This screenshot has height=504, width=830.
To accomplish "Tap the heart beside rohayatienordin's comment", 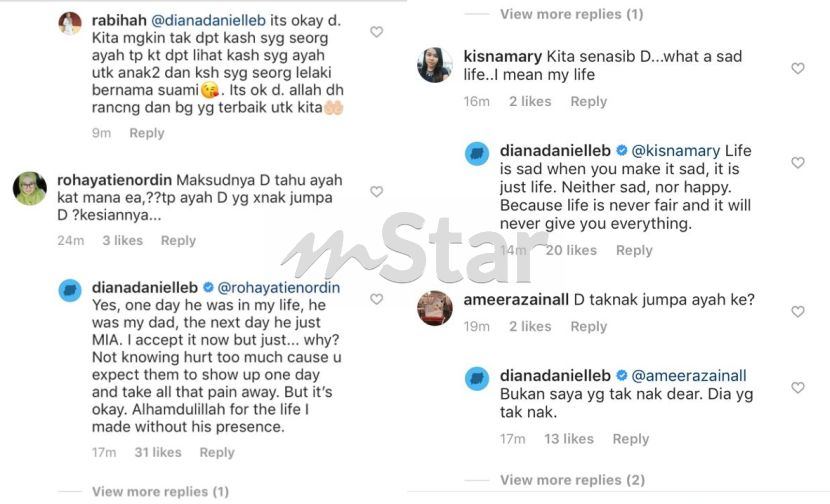I will click(x=376, y=191).
